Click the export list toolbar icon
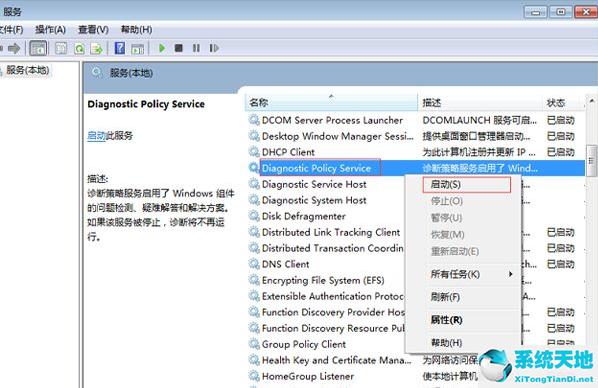The width and height of the screenshot is (598, 388). [x=96, y=48]
